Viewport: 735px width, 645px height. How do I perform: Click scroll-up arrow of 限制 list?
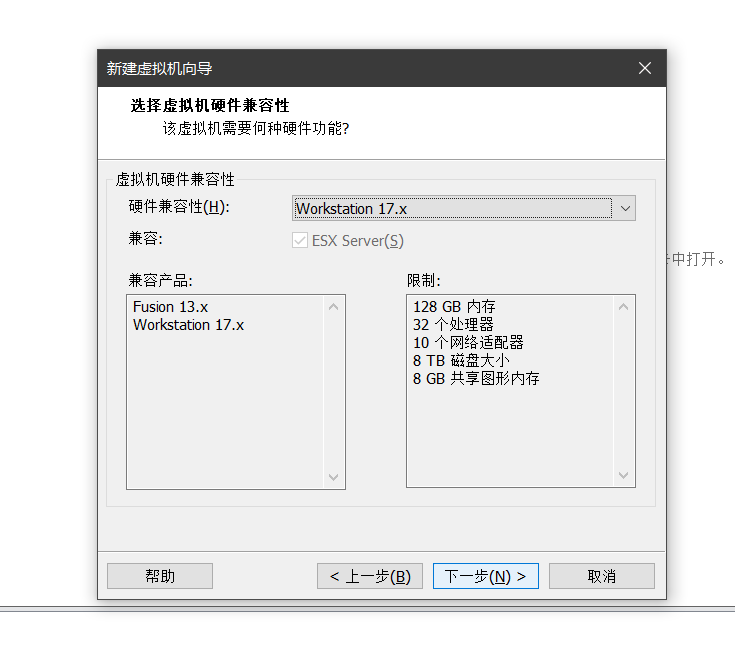[x=623, y=307]
